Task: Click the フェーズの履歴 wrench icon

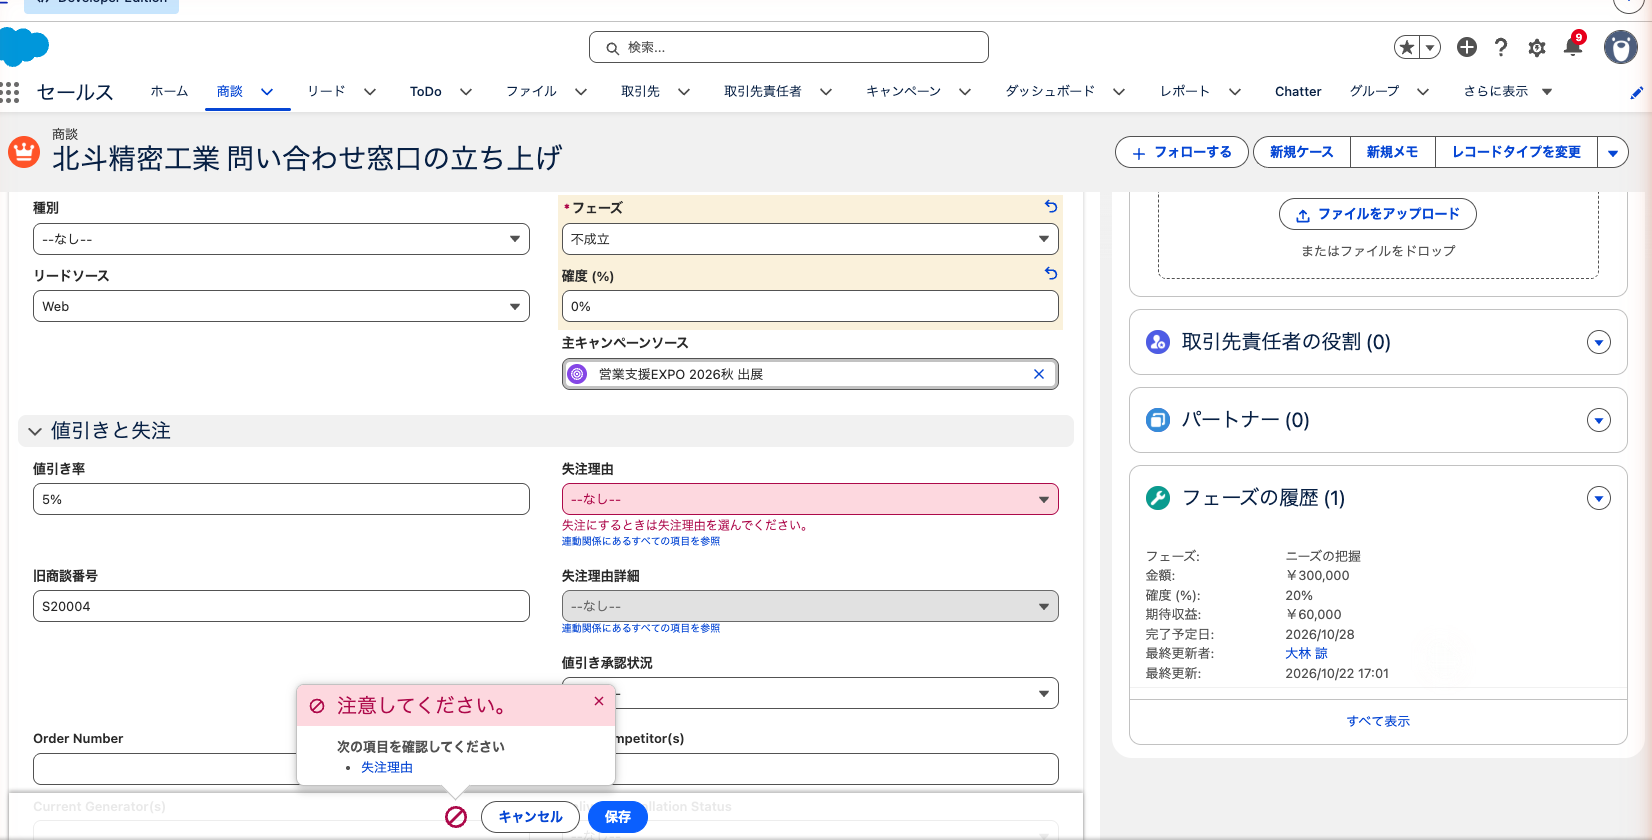Action: point(1158,498)
